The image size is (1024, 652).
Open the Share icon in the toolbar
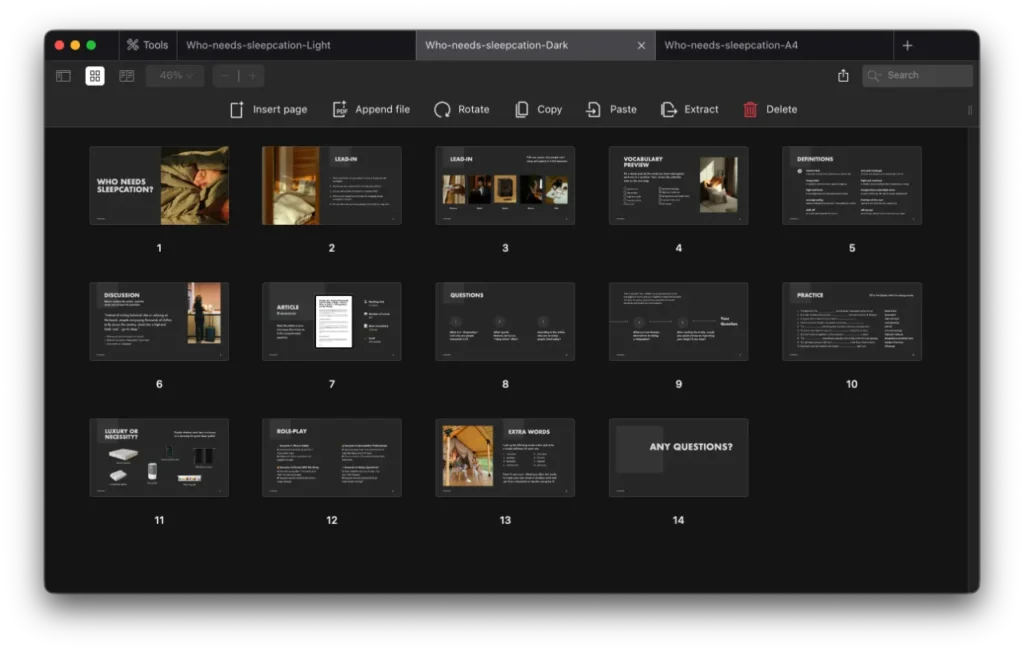click(843, 76)
